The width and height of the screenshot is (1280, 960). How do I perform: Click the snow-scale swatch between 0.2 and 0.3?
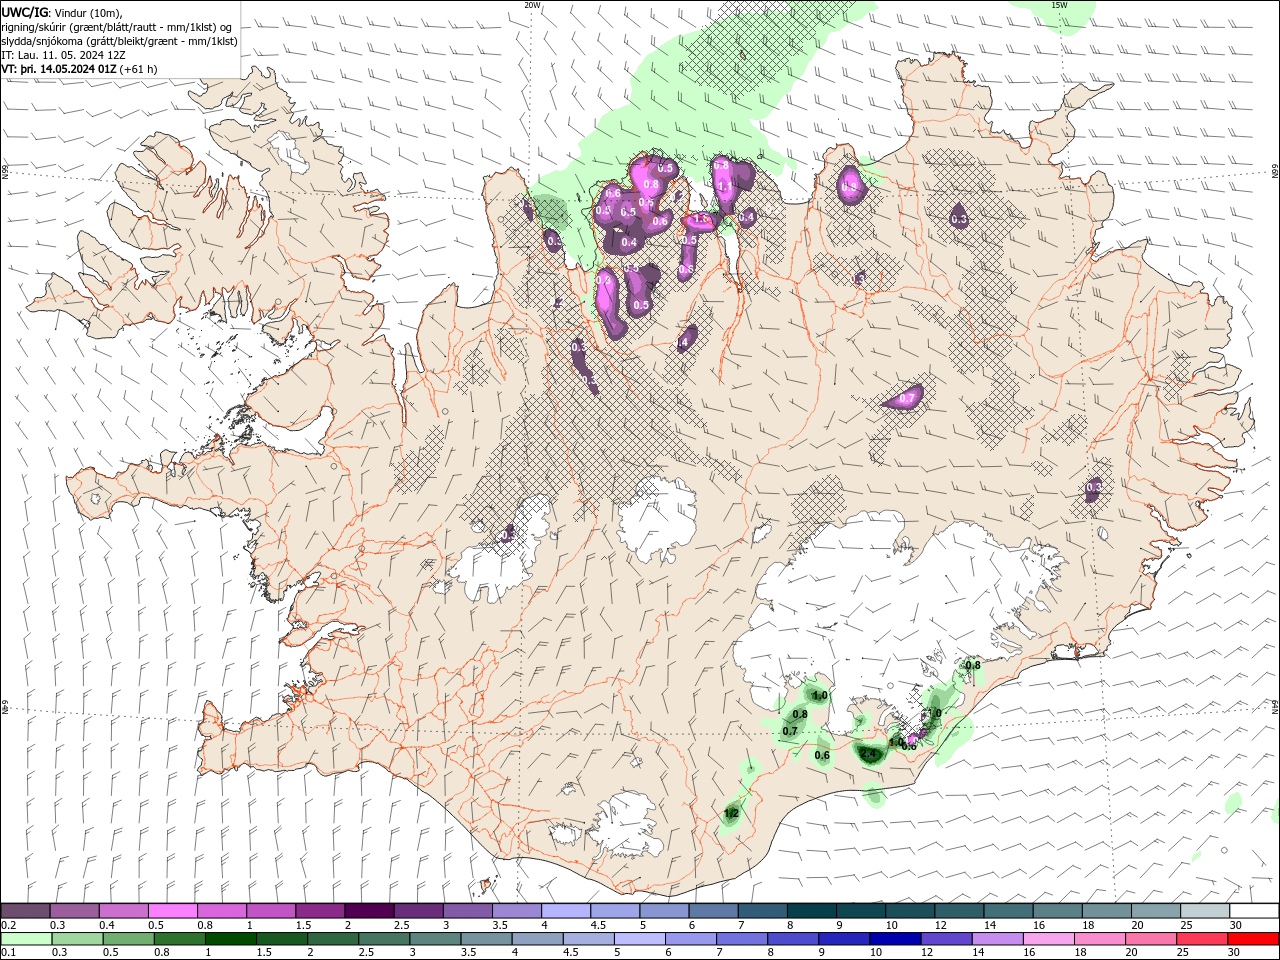coord(26,911)
